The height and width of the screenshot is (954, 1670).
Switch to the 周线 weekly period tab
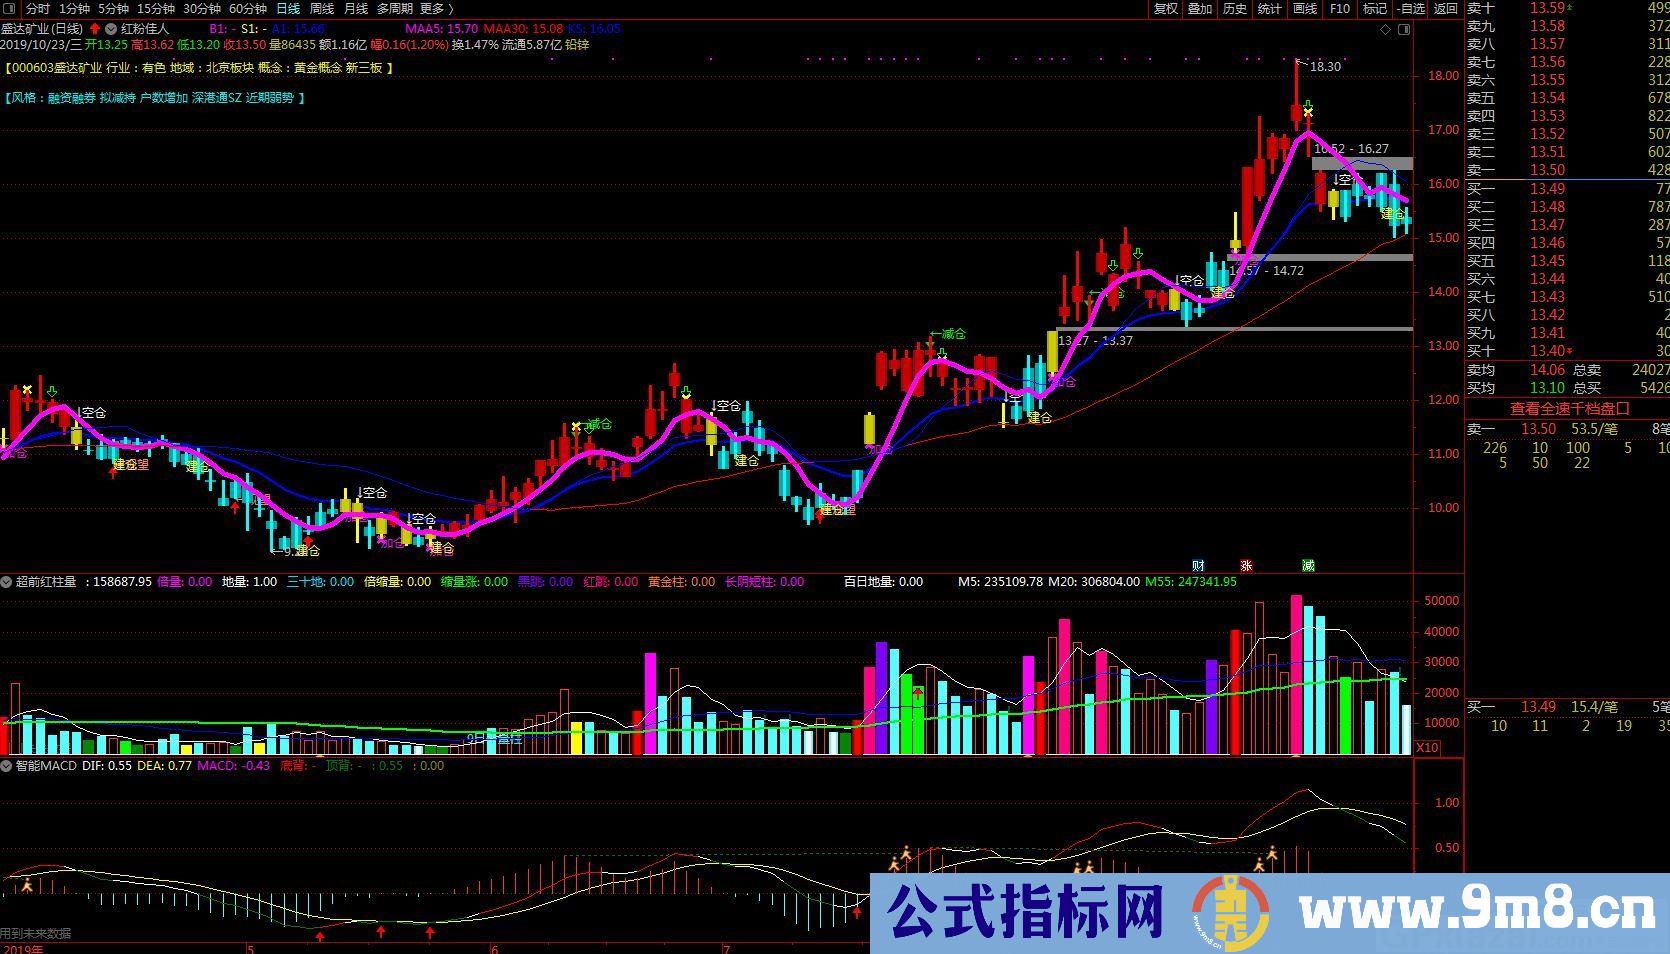(321, 9)
